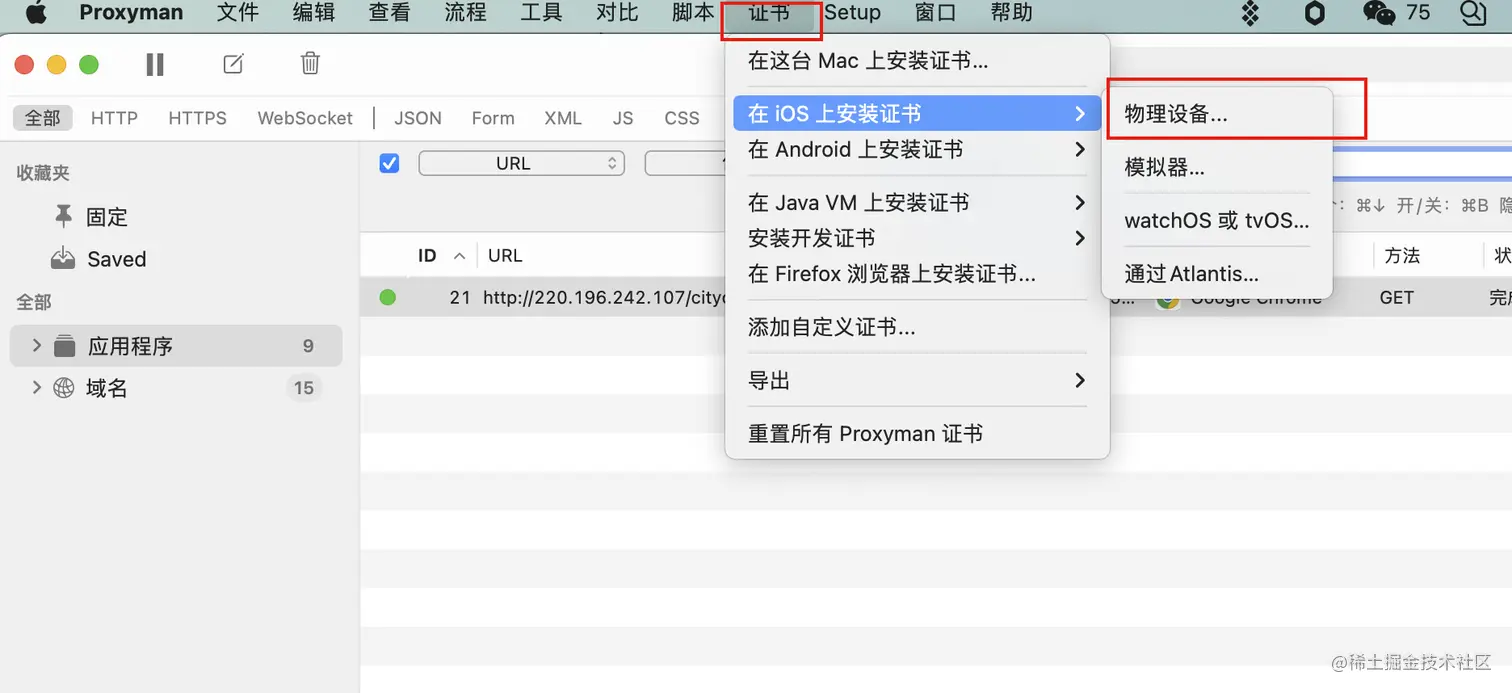This screenshot has height=693, width=1512.
Task: Open the 脚本 menu
Action: 693,13
